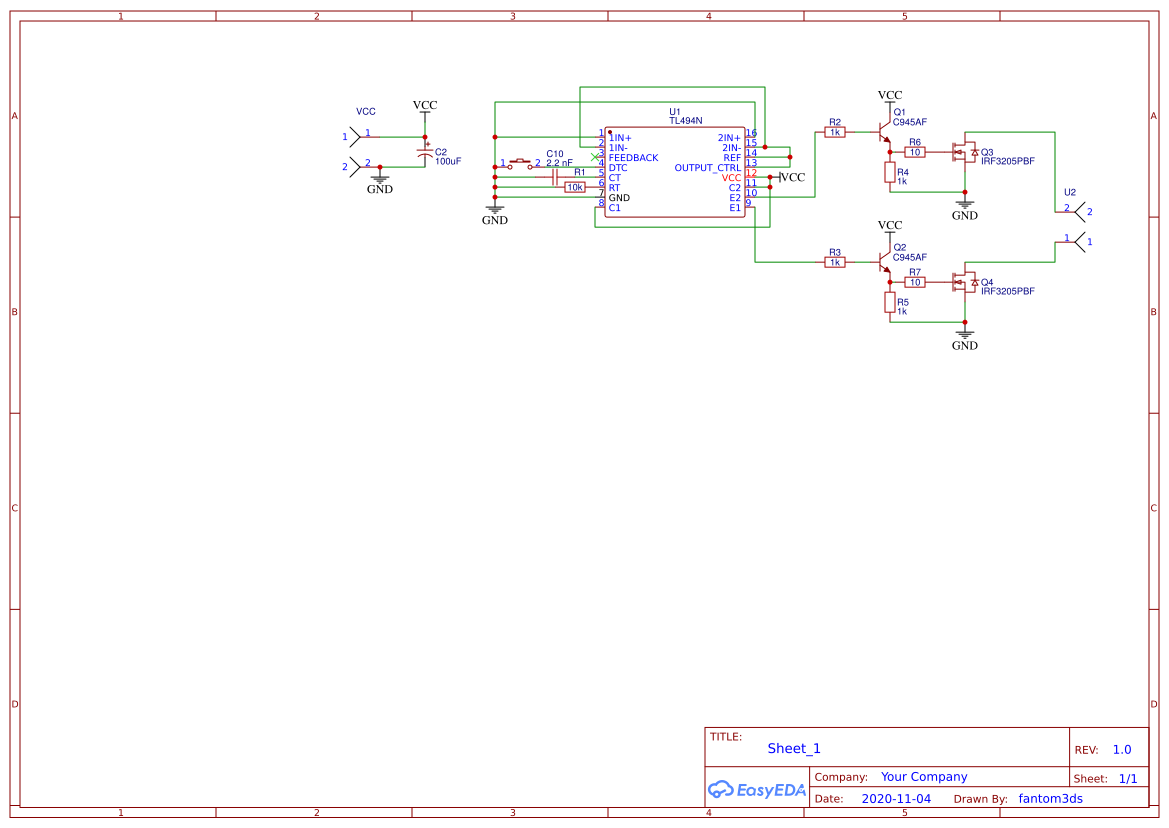The height and width of the screenshot is (828, 1169).
Task: Pick the Q3 IRF3205PBF MOSFET symbol
Action: (x=965, y=152)
